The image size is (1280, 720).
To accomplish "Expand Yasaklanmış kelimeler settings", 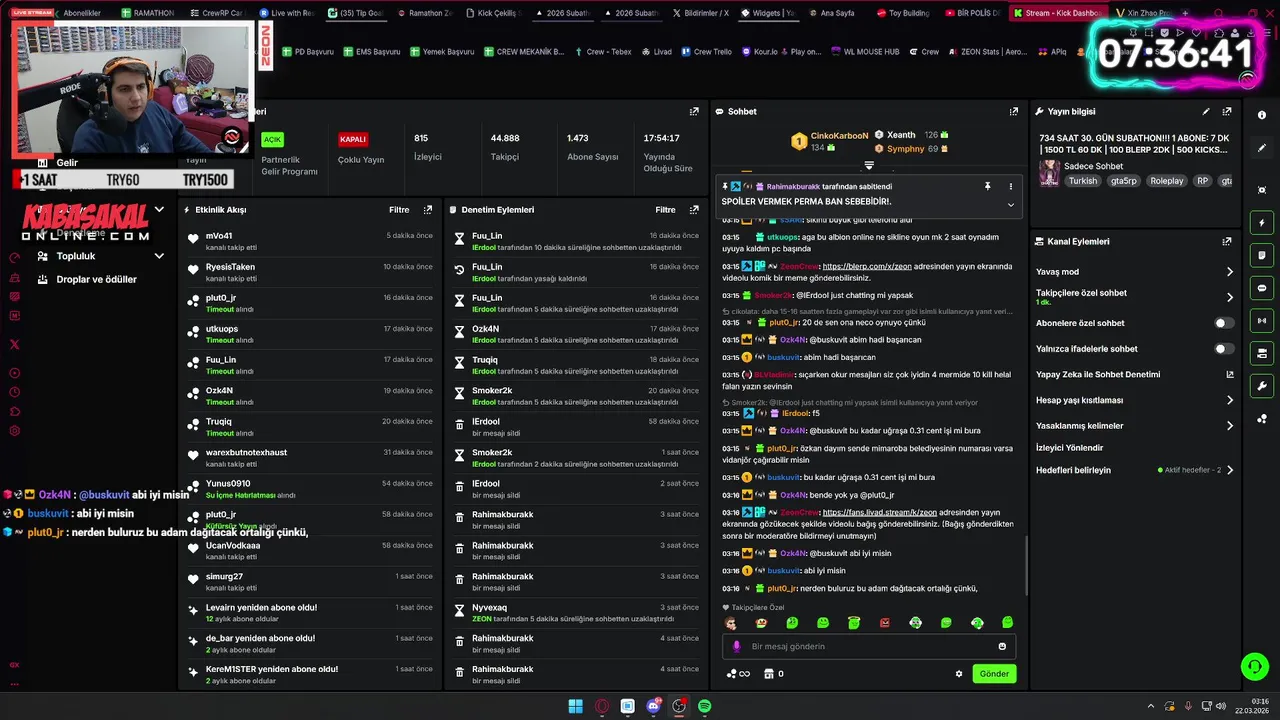I will click(1229, 426).
